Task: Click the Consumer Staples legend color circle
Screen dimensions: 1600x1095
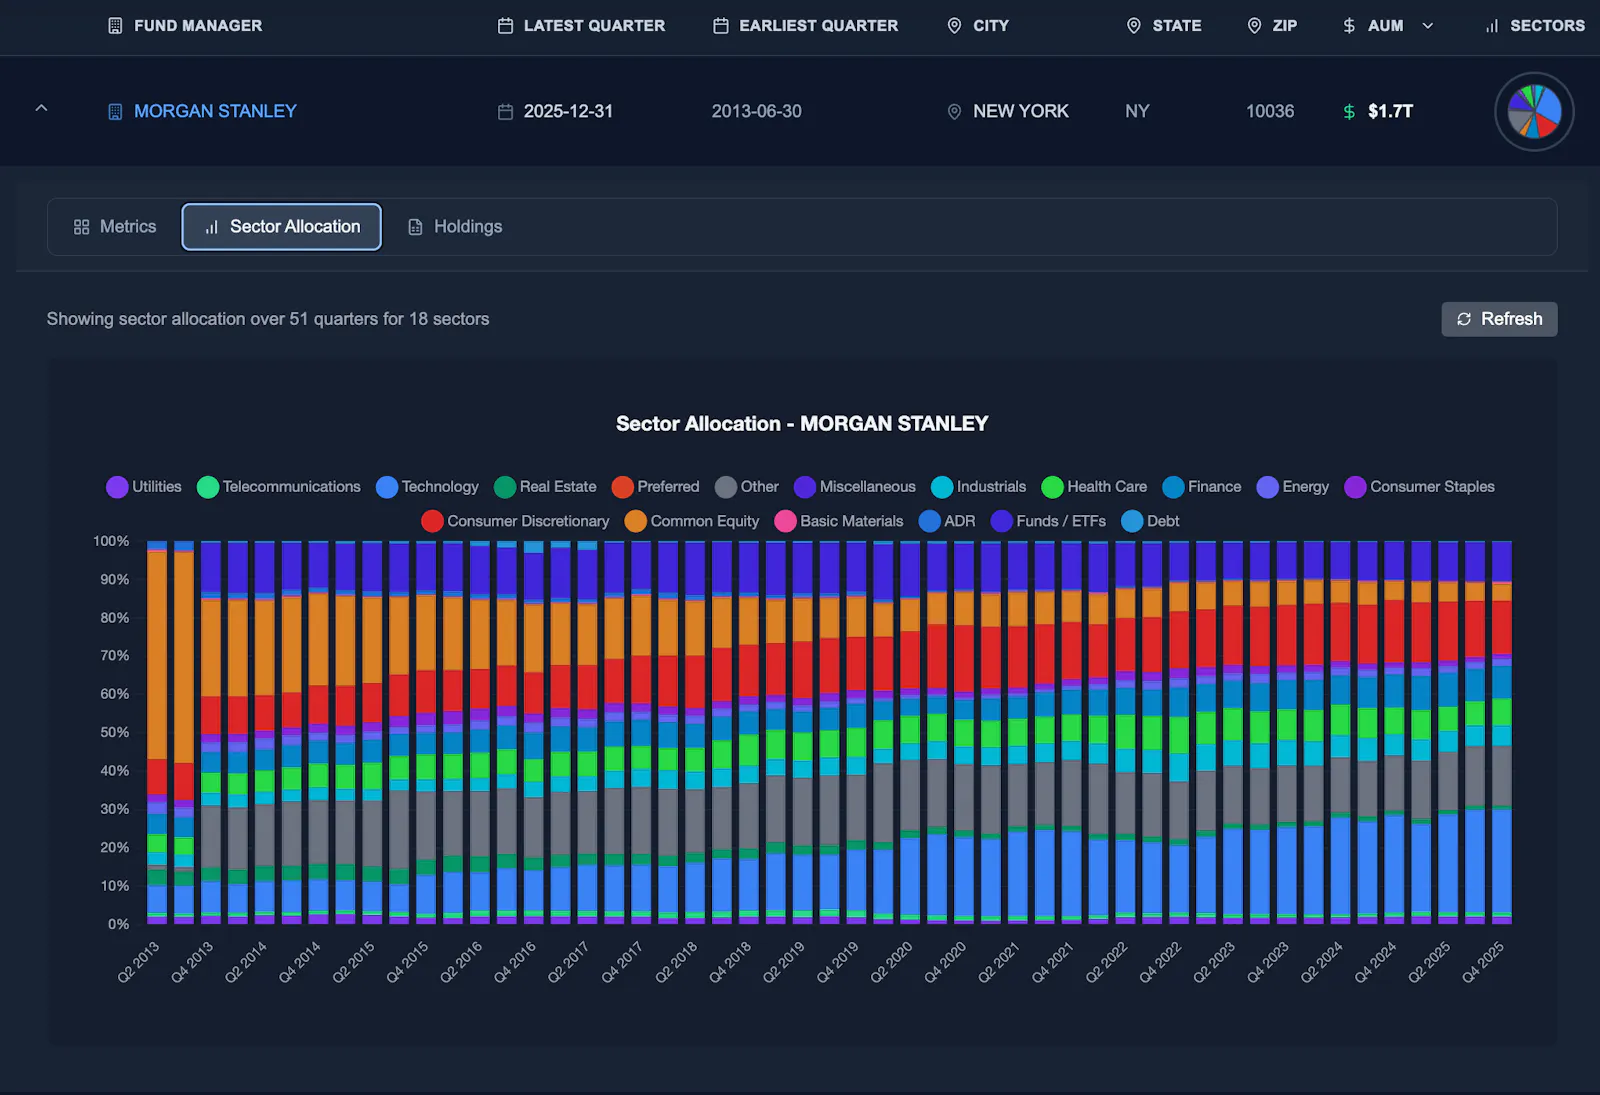Action: 1356,487
